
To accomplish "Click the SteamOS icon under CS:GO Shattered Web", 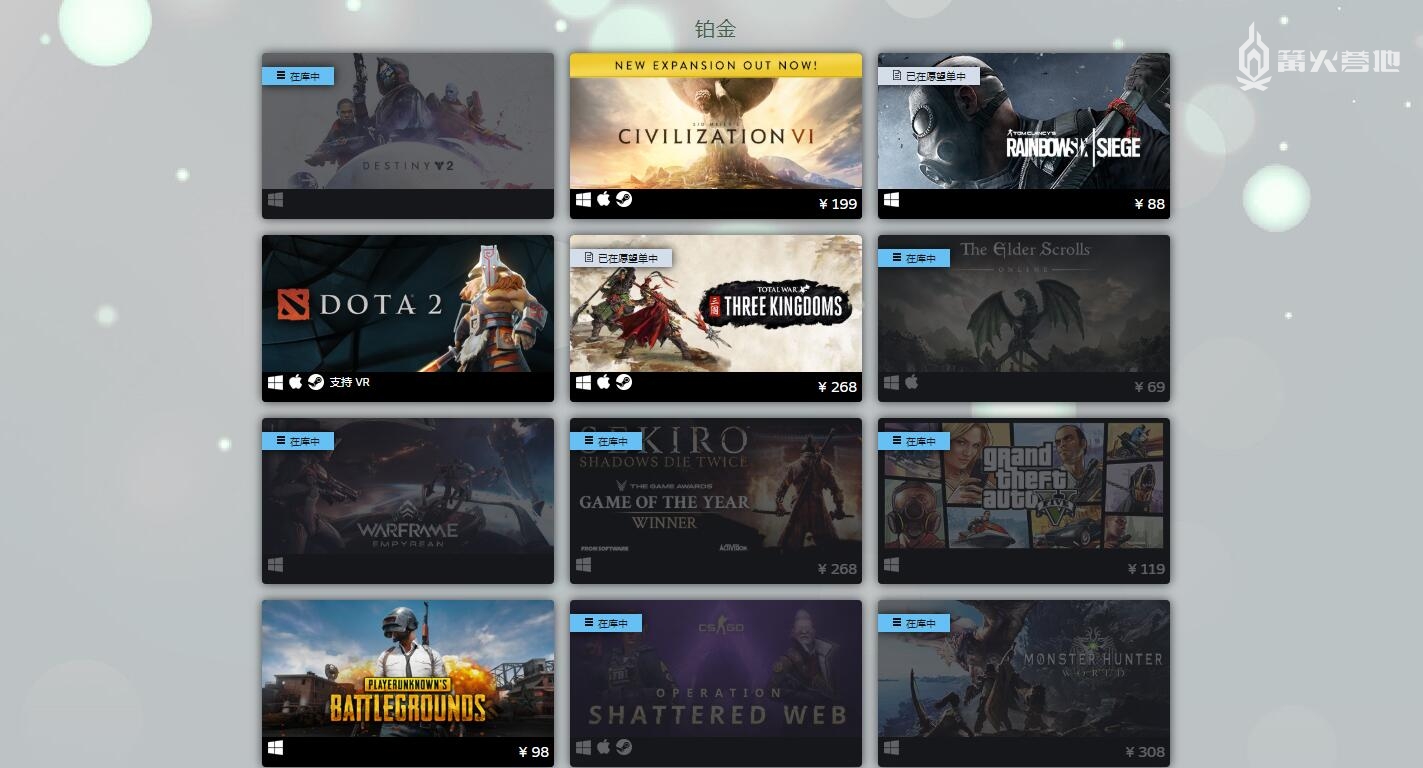I will coord(623,747).
